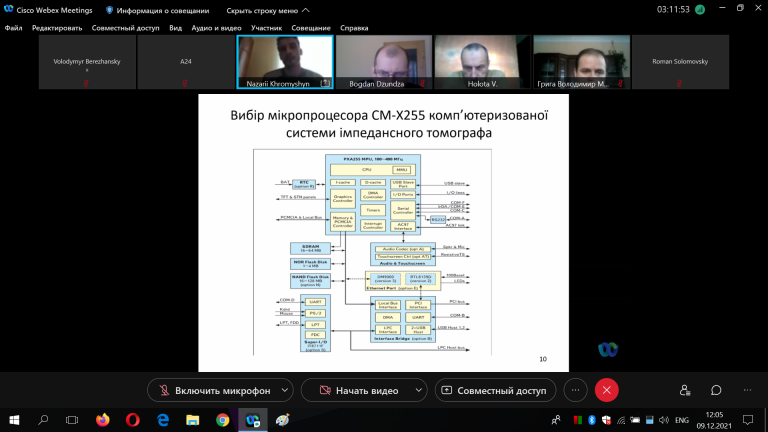This screenshot has width=768, height=432.
Task: Expand the video options arrow
Action: [x=419, y=390]
